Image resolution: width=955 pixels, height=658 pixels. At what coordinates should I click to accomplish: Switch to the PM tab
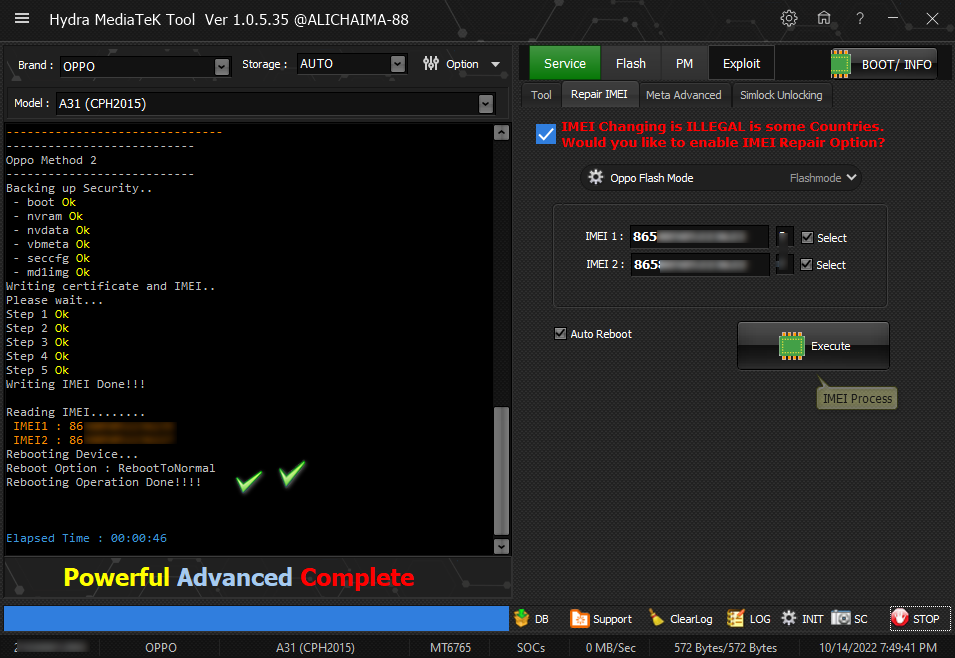tap(684, 63)
